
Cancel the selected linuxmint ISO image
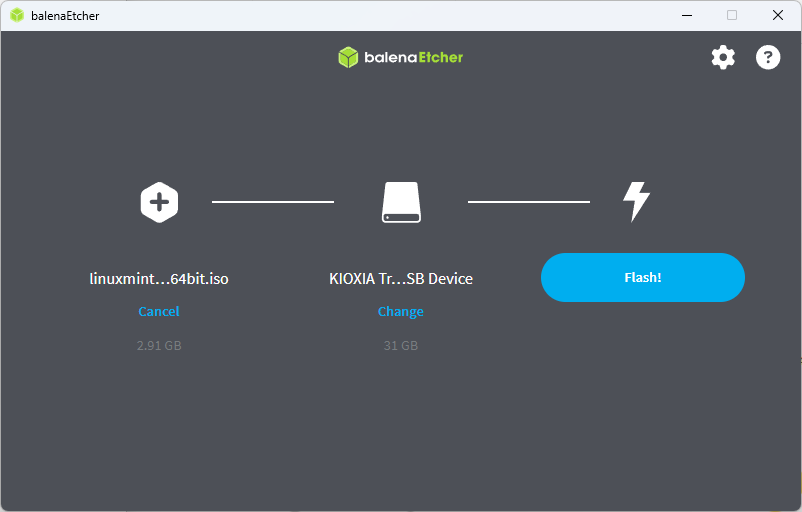(x=159, y=311)
